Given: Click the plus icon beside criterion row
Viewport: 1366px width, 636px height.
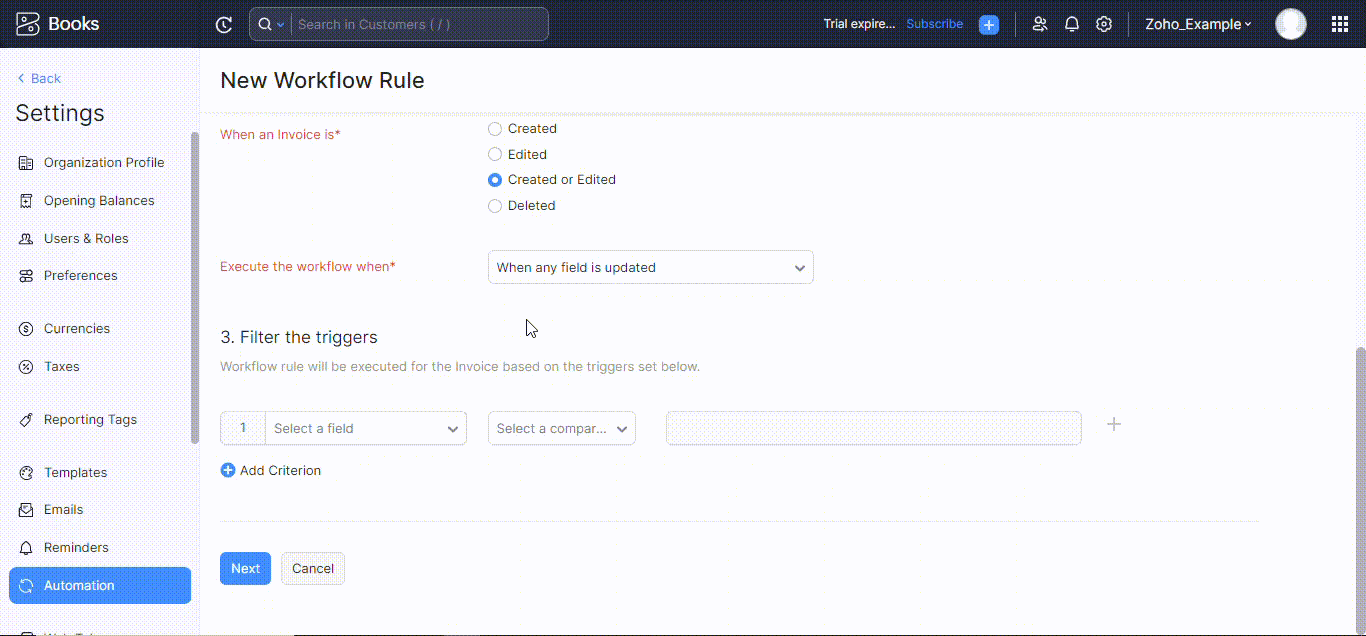Looking at the screenshot, I should click(x=1114, y=425).
